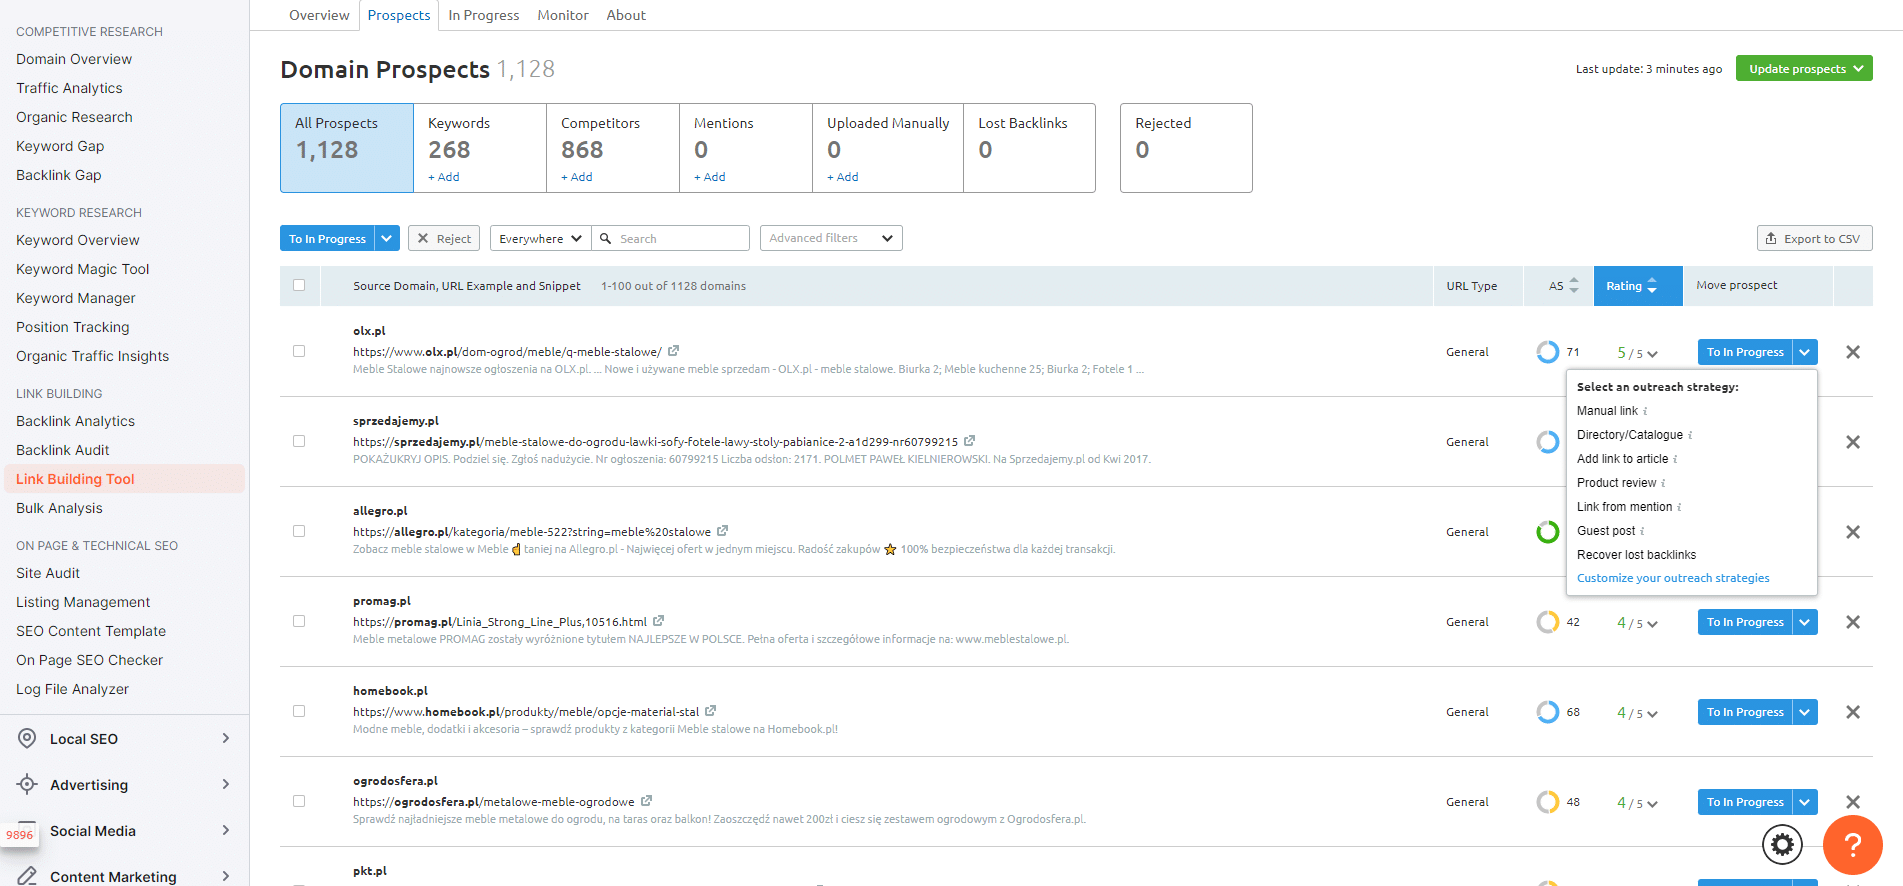
Task: Remove homebook.pl prospect with X icon
Action: tap(1853, 712)
